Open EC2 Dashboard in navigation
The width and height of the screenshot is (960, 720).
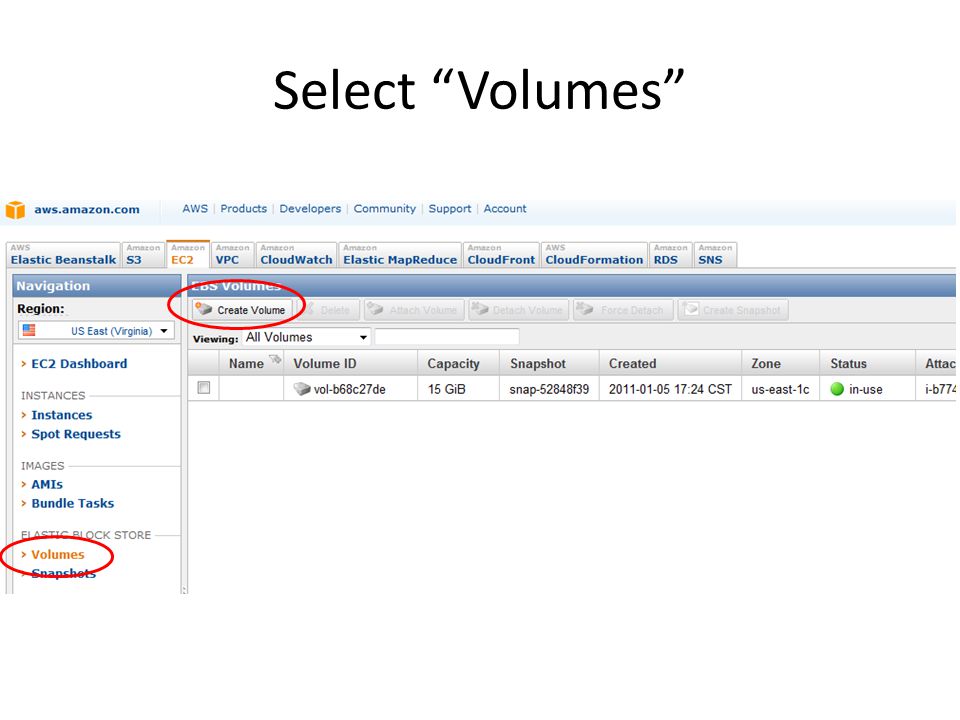click(79, 364)
